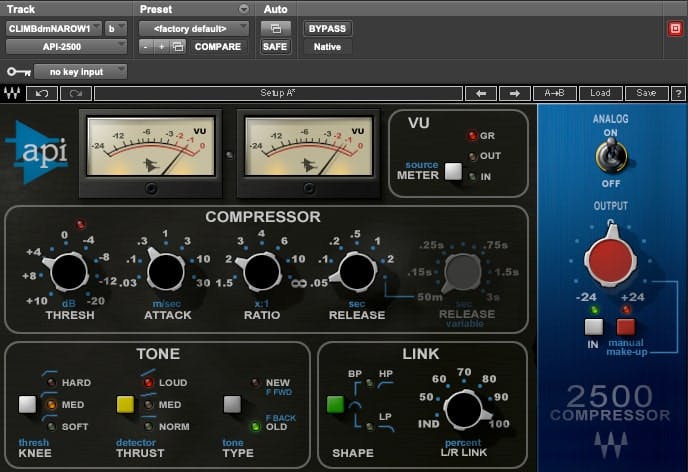Image resolution: width=688 pixels, height=472 pixels.
Task: Open the API-2500 plug-in selector dropdown
Action: (x=66, y=47)
